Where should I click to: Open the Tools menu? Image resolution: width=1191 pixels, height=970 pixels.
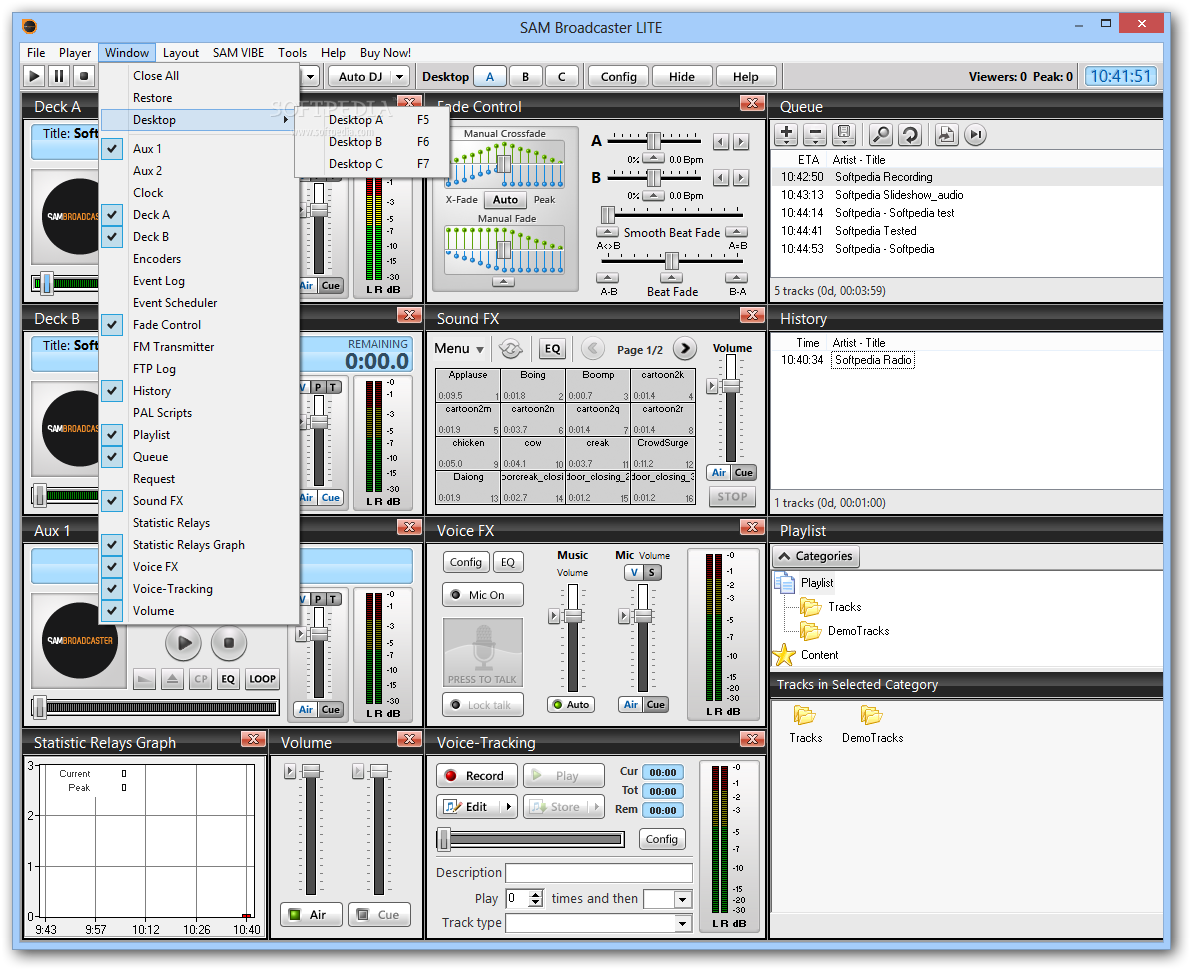click(292, 52)
